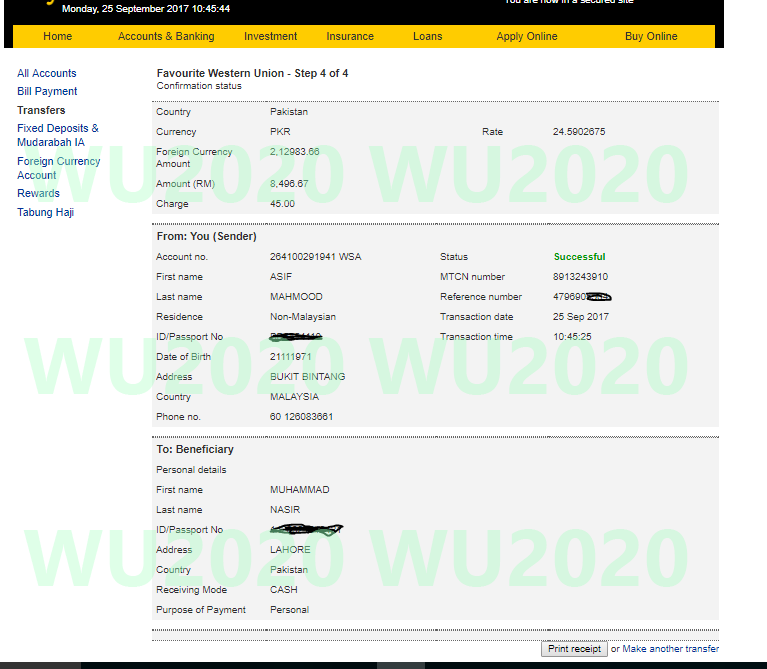Open the Tabung Haji link
This screenshot has width=767, height=669.
[x=45, y=212]
